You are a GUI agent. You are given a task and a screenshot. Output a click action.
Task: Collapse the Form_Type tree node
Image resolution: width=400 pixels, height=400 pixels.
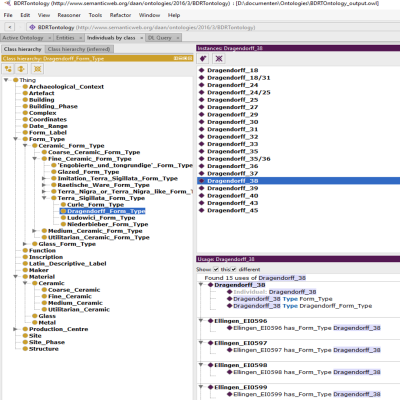(x=15, y=139)
